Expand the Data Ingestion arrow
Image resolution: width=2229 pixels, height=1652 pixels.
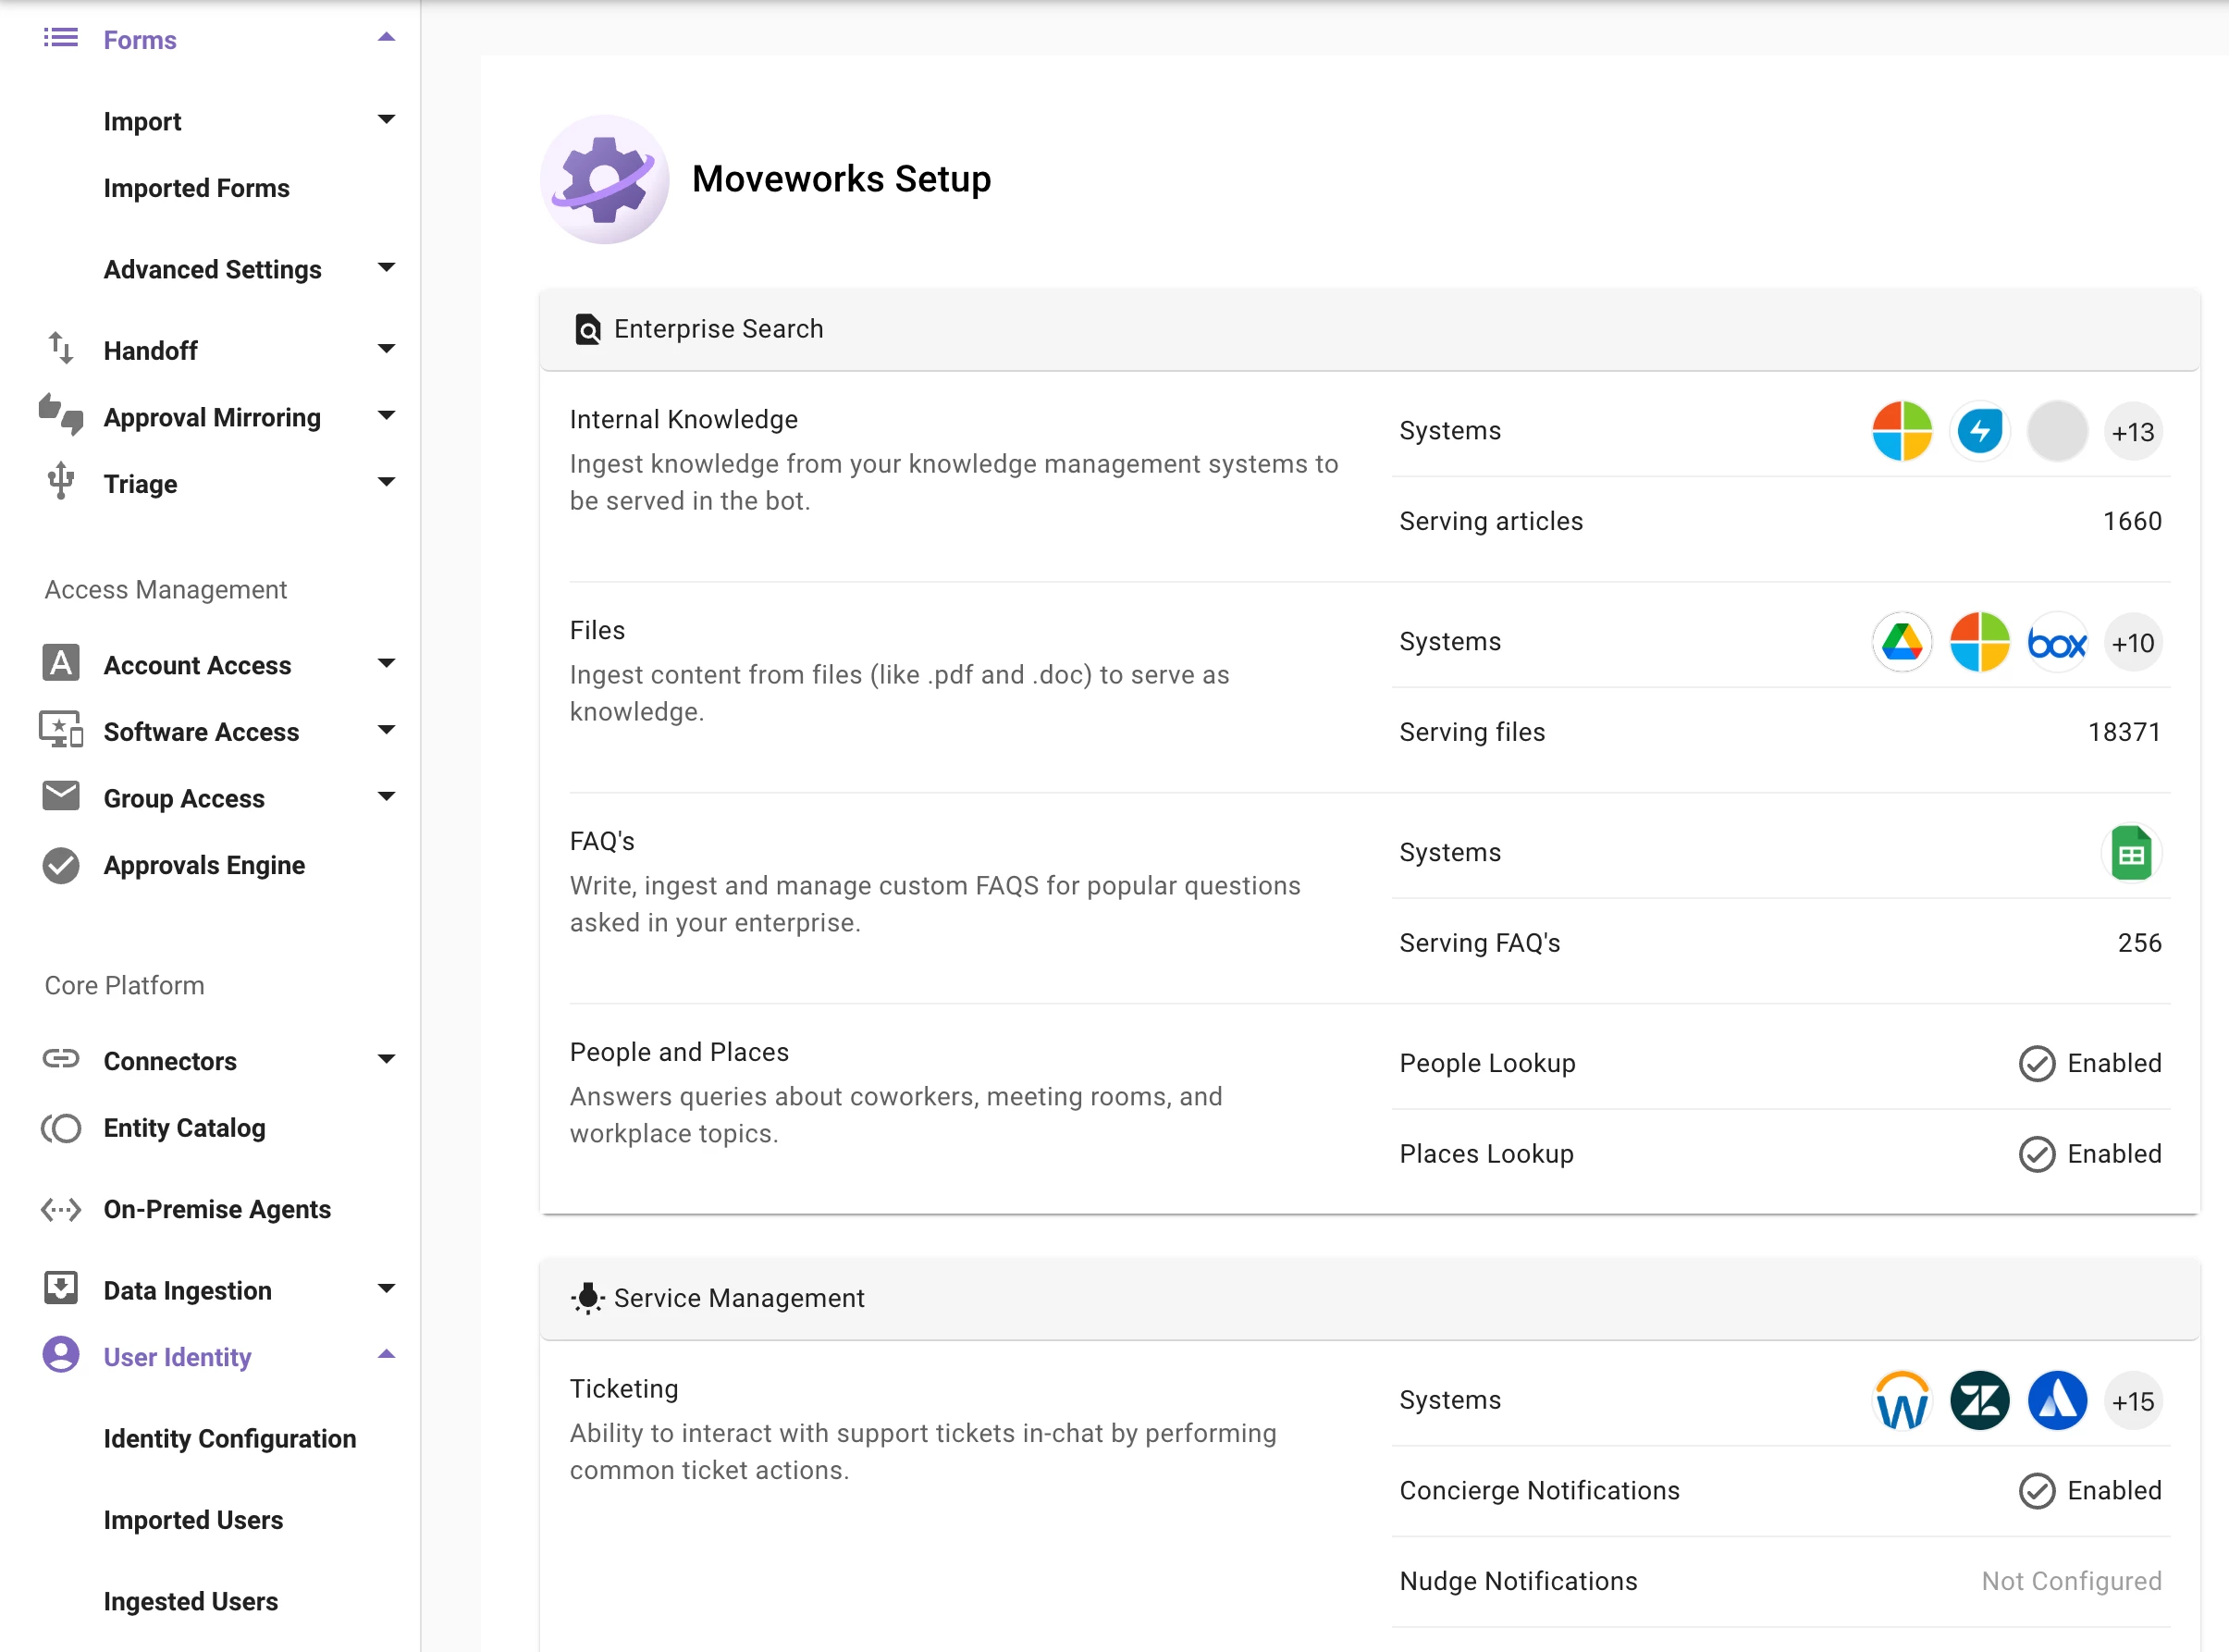coord(387,1288)
